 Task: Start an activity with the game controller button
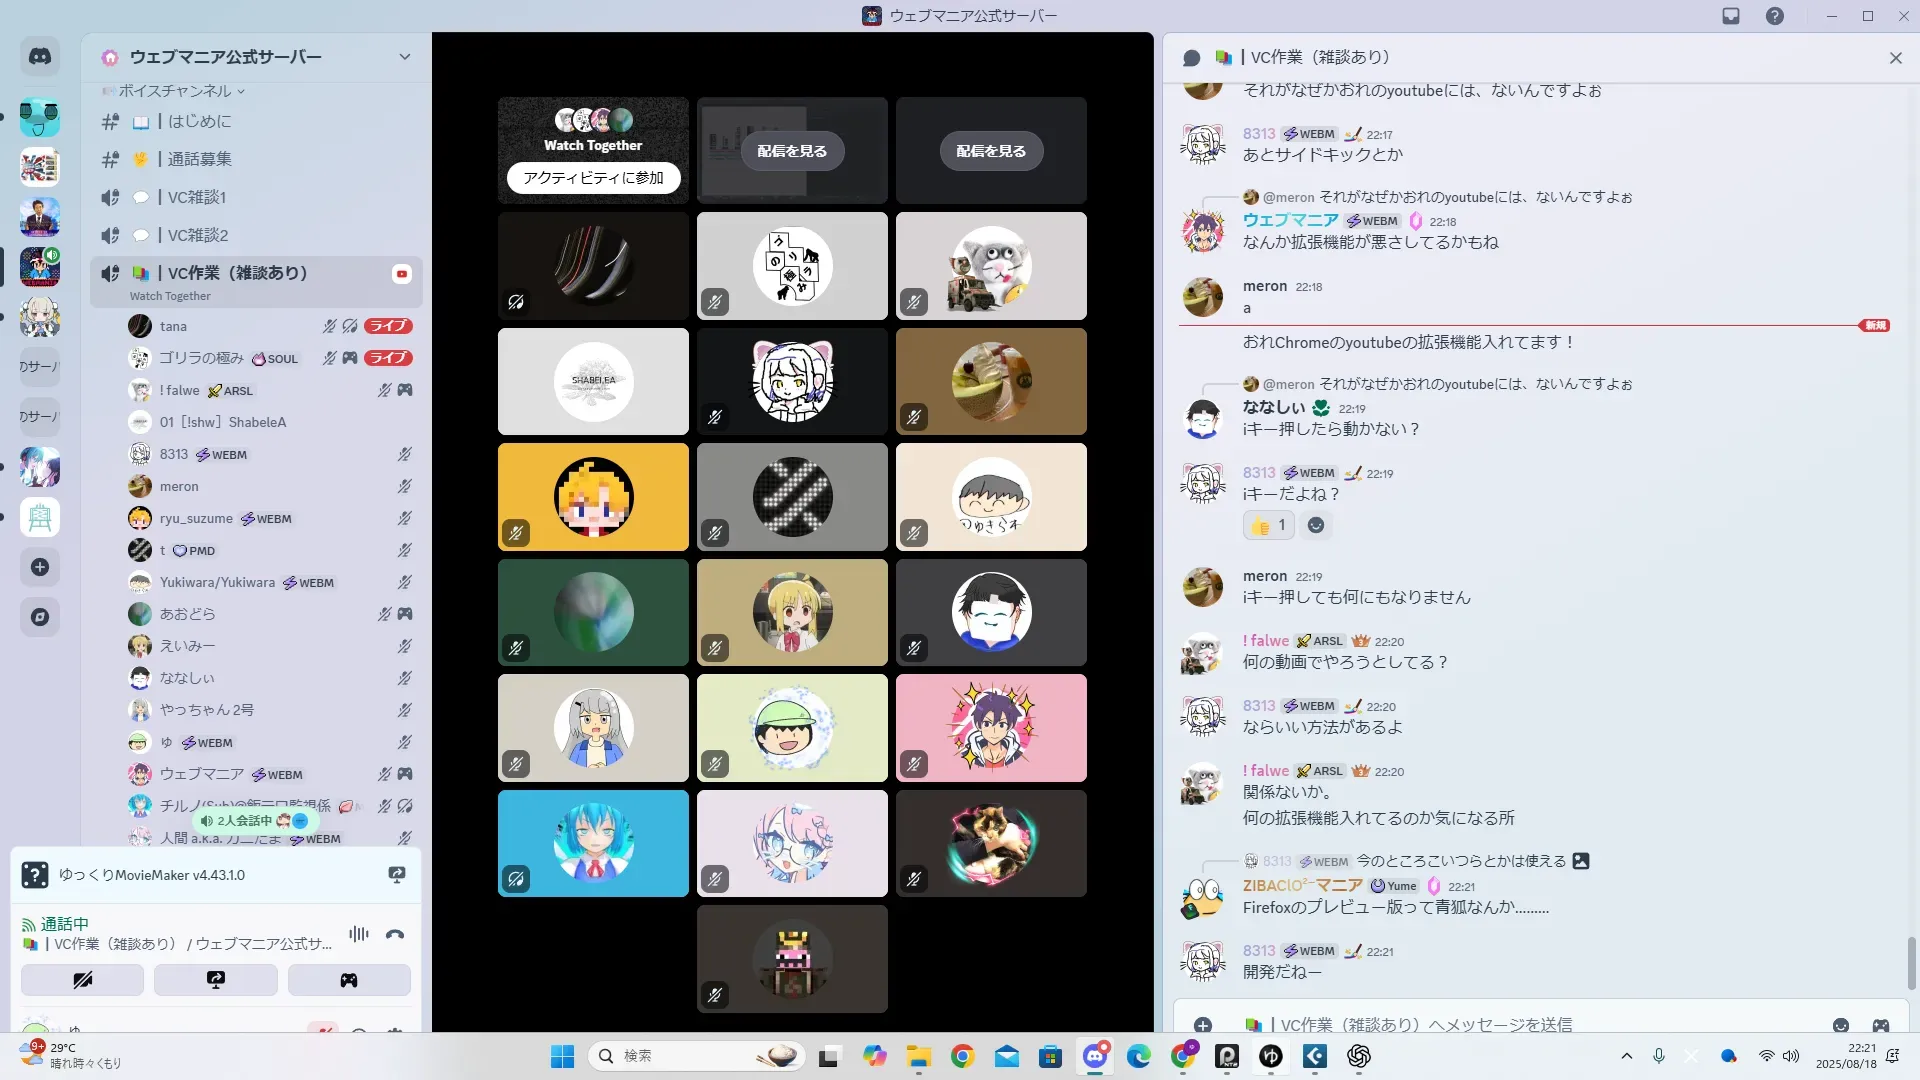(x=349, y=980)
